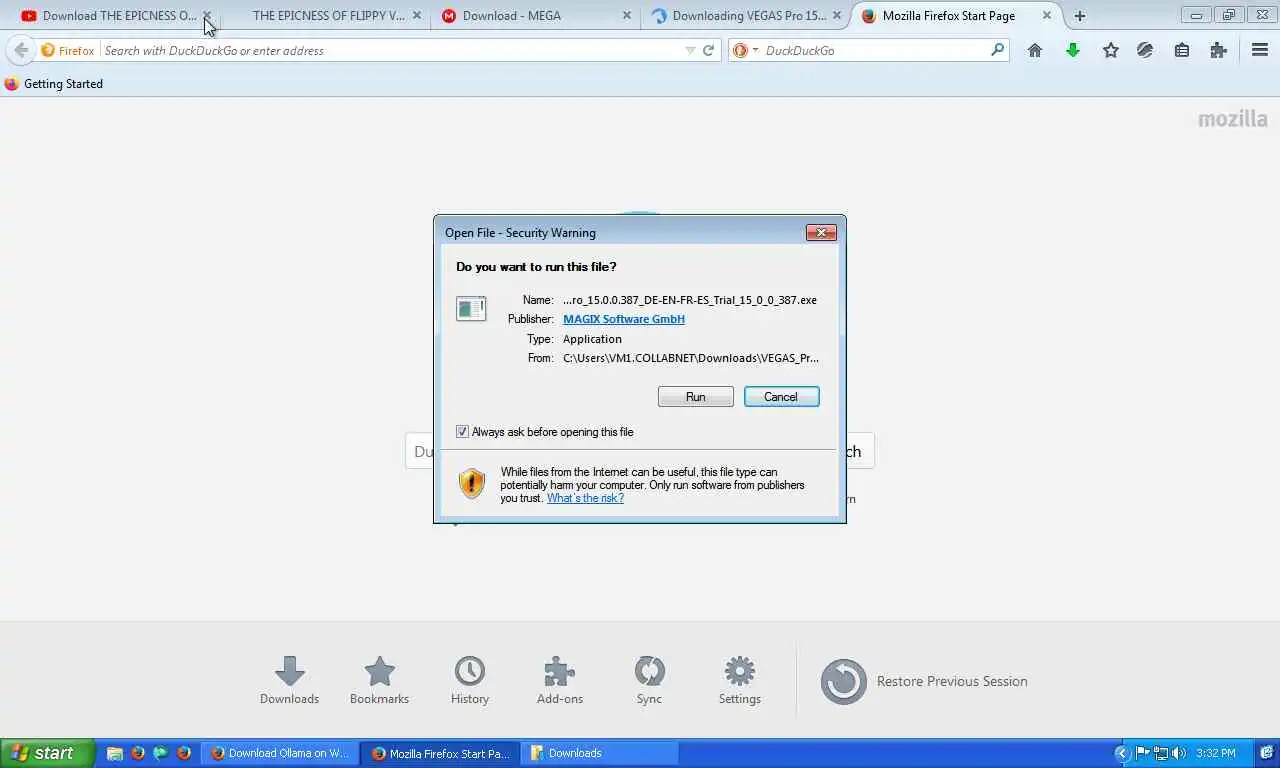Click the green chat quick launch icon

point(161,753)
